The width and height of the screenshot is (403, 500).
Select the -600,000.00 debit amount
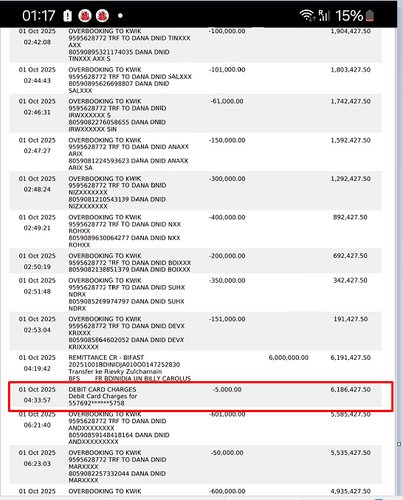[x=227, y=491]
